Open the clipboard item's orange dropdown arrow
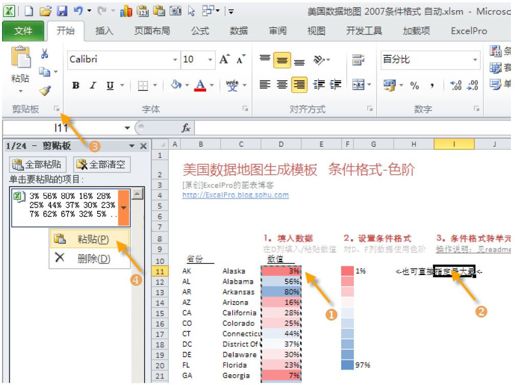The height and width of the screenshot is (385, 515). tap(124, 208)
